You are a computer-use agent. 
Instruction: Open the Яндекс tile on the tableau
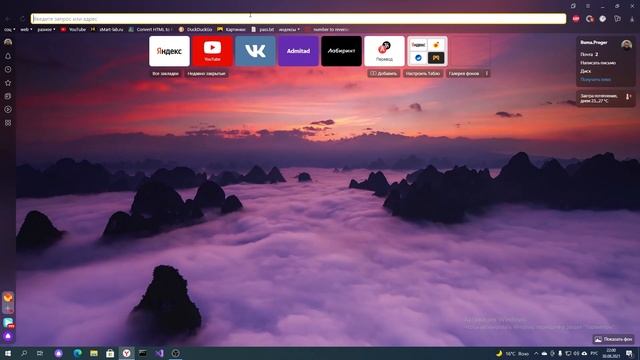pyautogui.click(x=169, y=51)
